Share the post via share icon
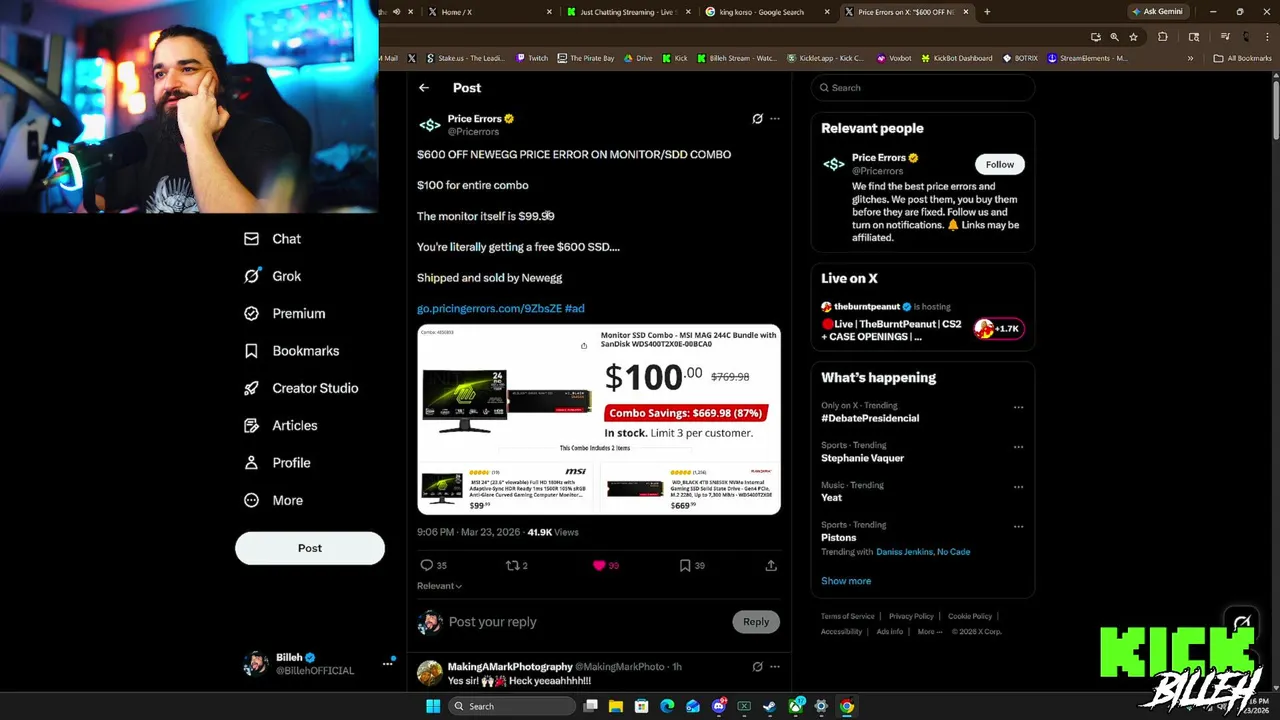The height and width of the screenshot is (720, 1280). (771, 565)
